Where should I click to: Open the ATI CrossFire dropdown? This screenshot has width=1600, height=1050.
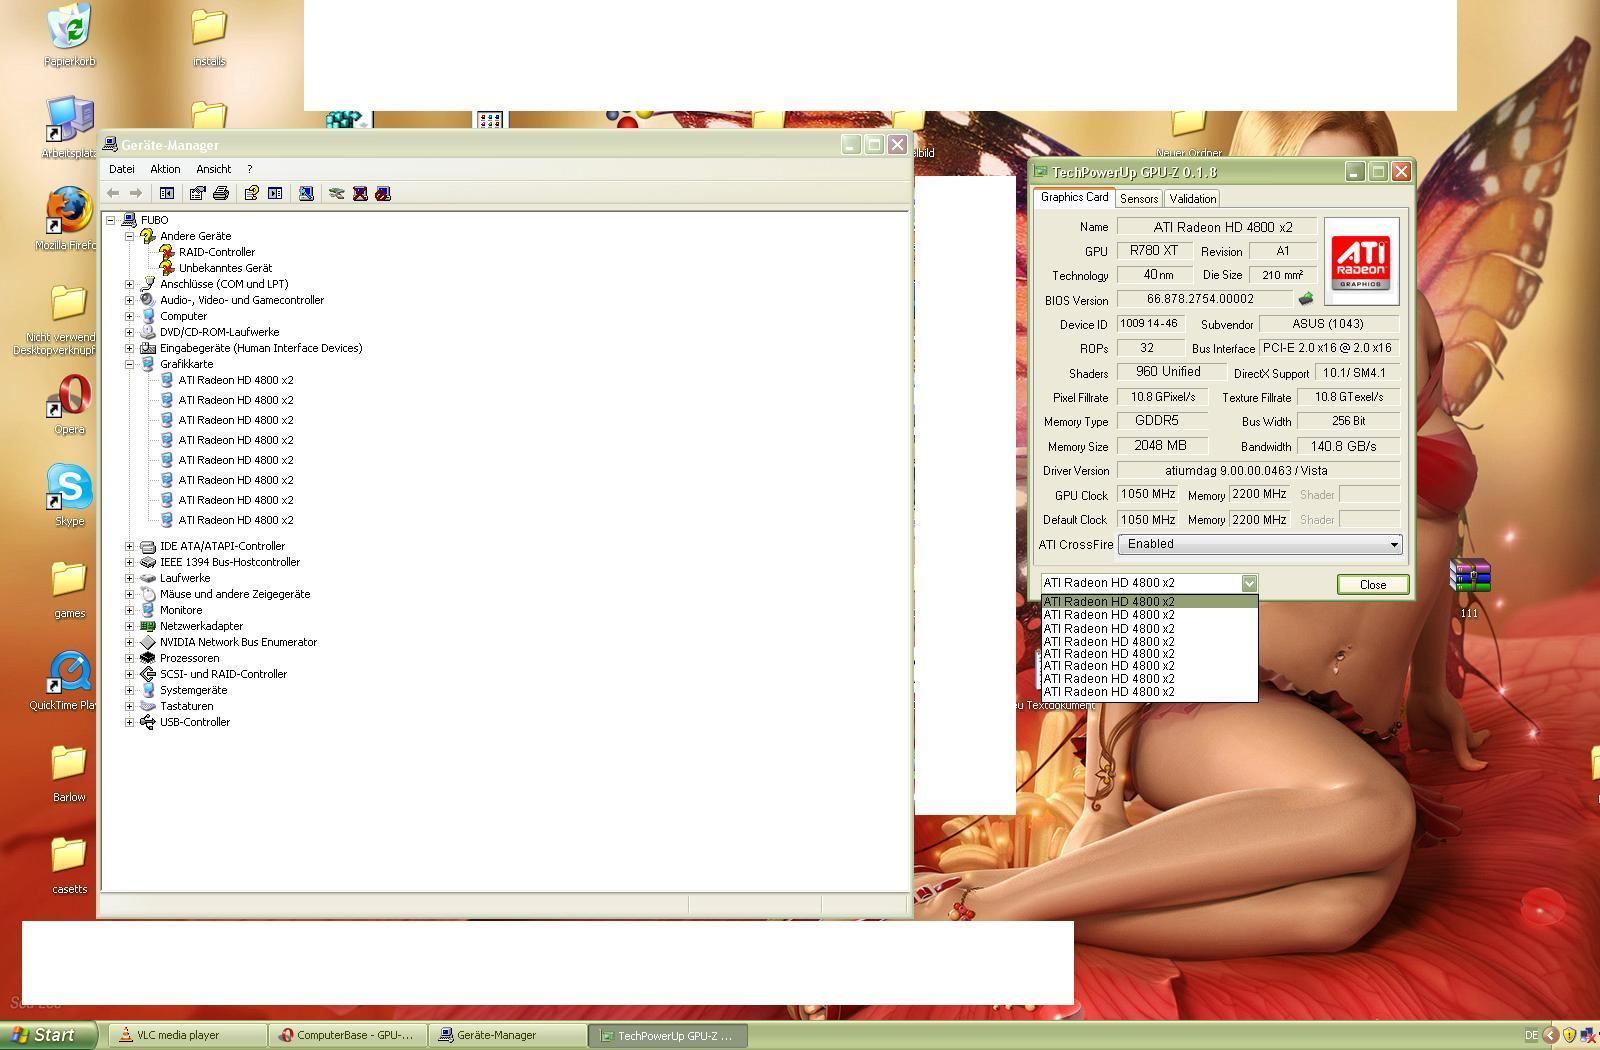[x=1260, y=544]
